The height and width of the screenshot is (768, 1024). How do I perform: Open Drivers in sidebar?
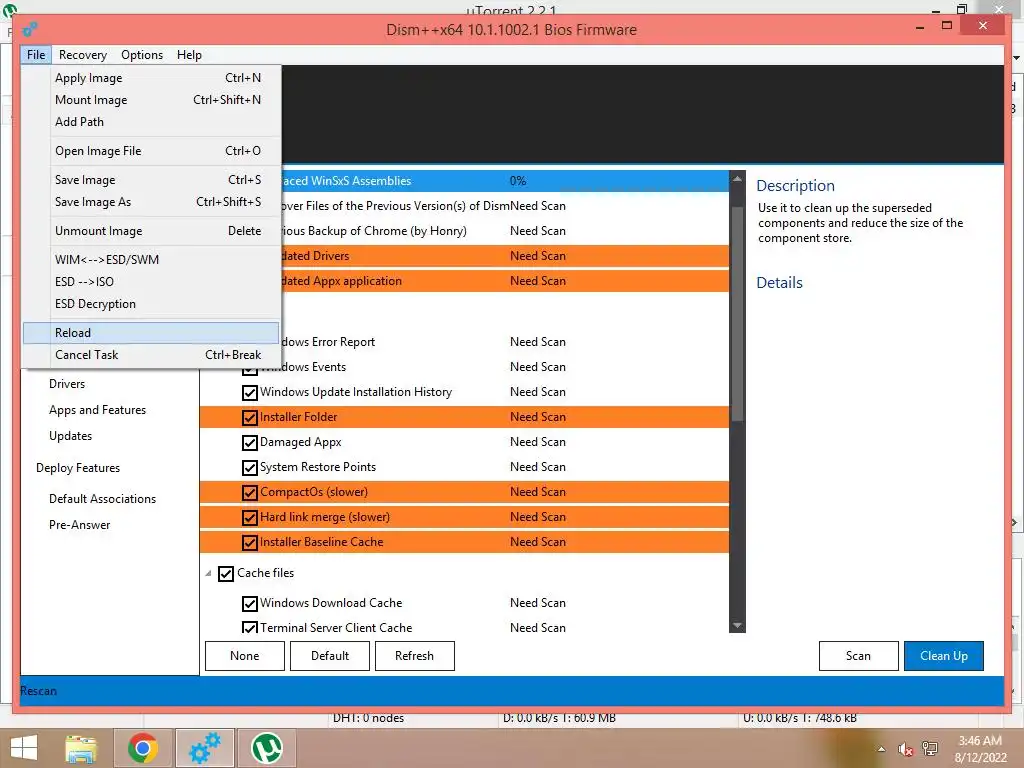point(67,384)
